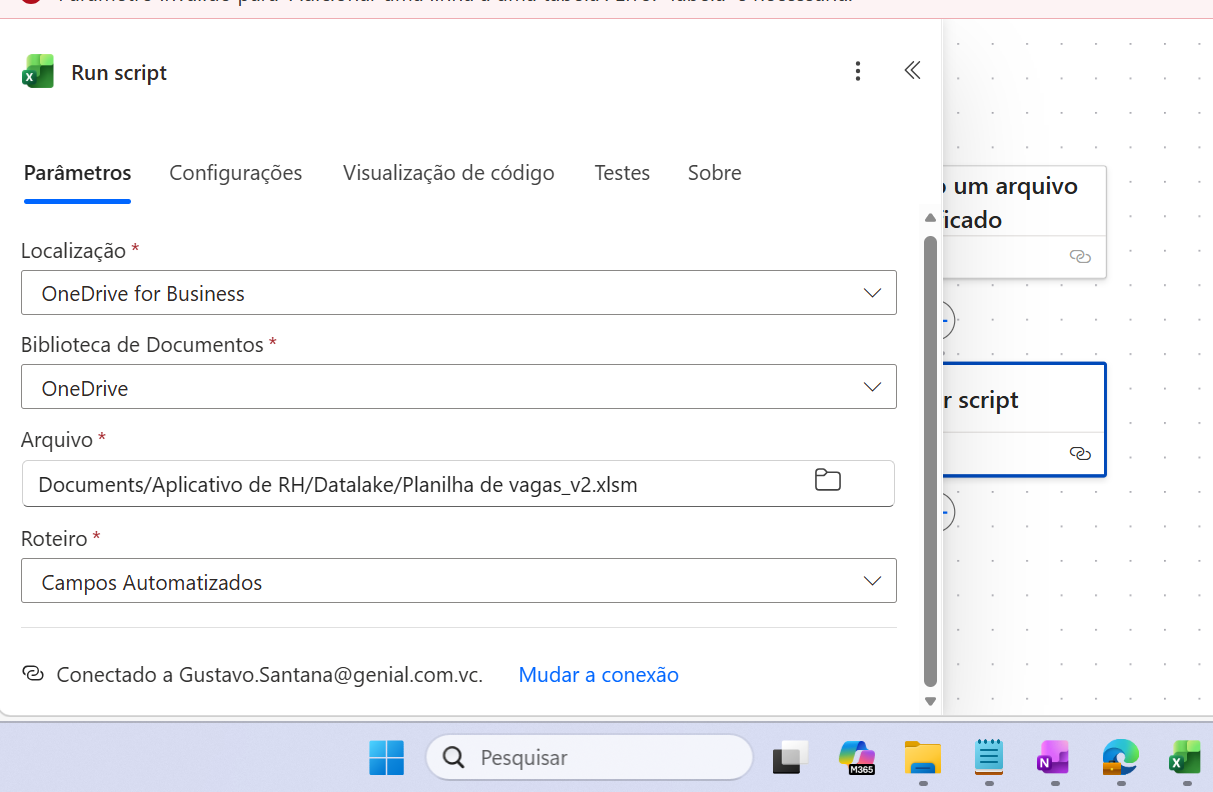This screenshot has width=1213, height=792.
Task: Open the Visualização de código tab
Action: tap(448, 173)
